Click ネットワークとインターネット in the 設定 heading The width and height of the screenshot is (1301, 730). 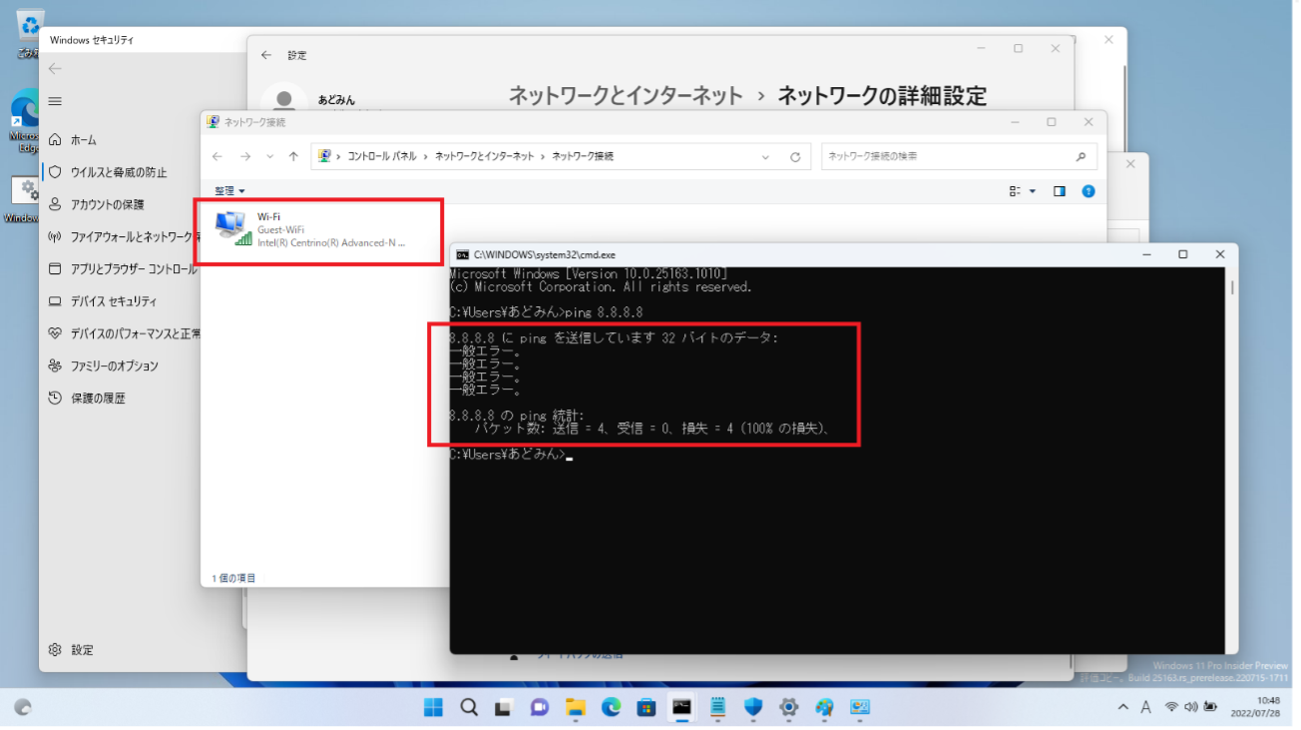(x=626, y=96)
